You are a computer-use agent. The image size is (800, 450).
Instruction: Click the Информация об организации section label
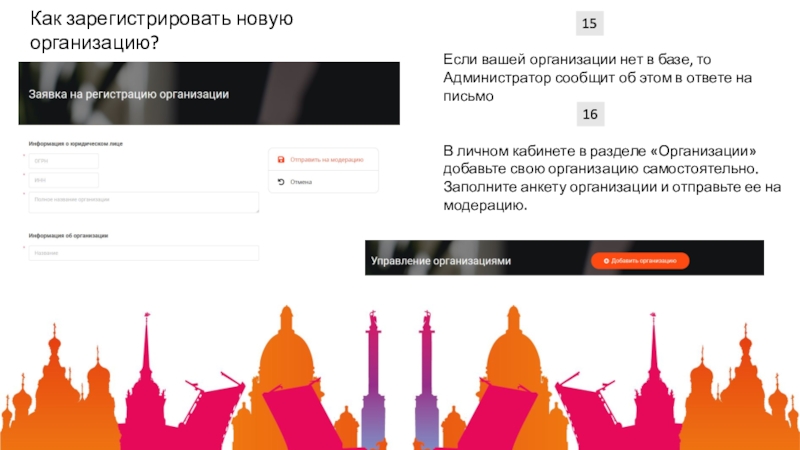[68, 236]
